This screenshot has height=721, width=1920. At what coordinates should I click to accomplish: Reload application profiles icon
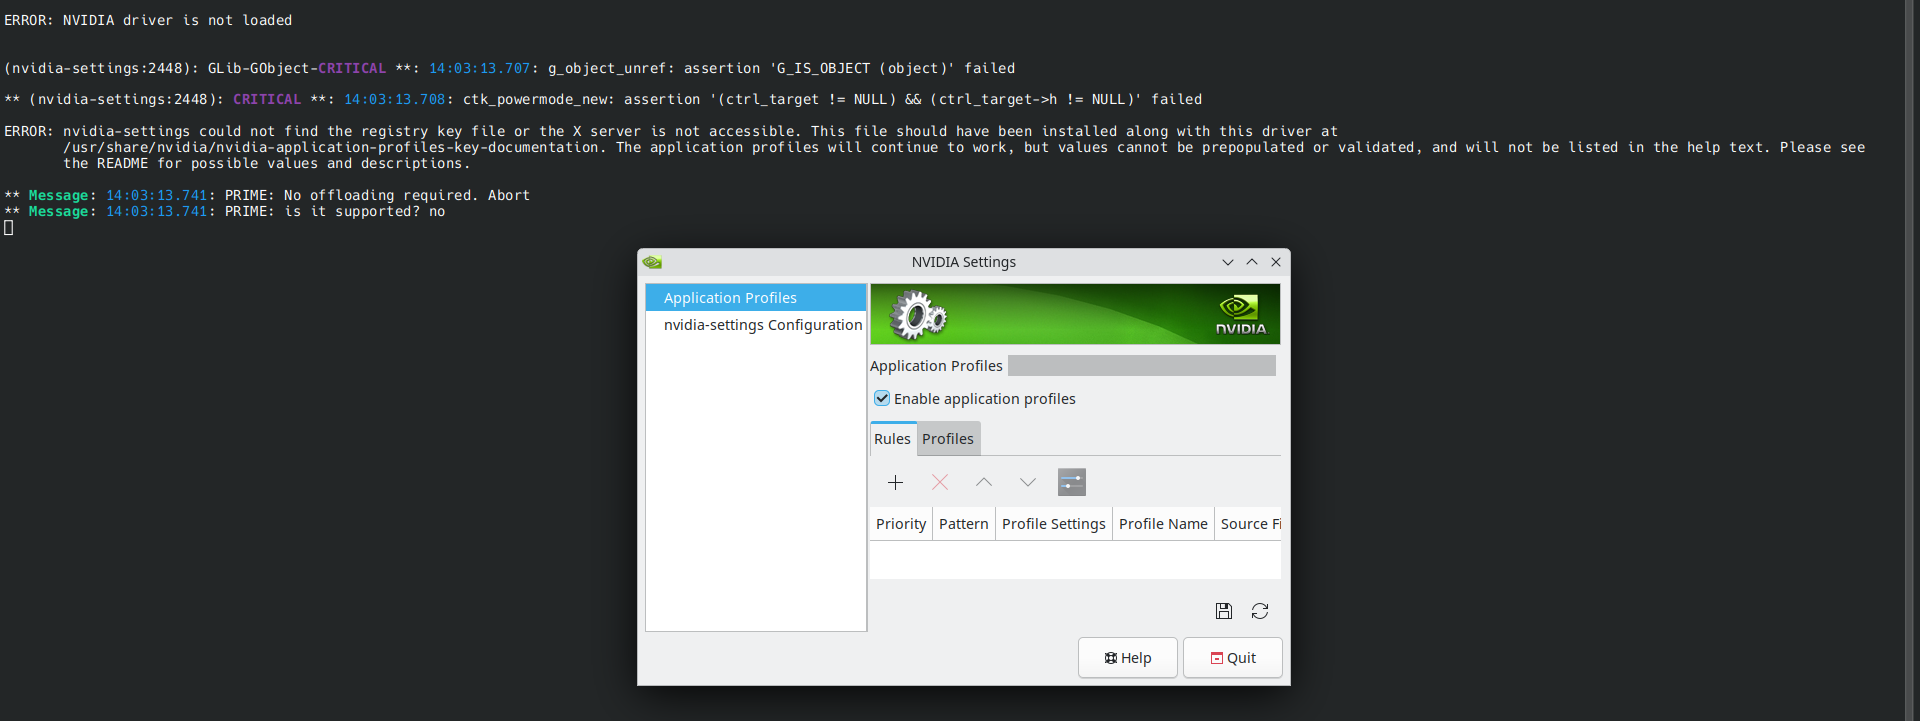[1260, 611]
